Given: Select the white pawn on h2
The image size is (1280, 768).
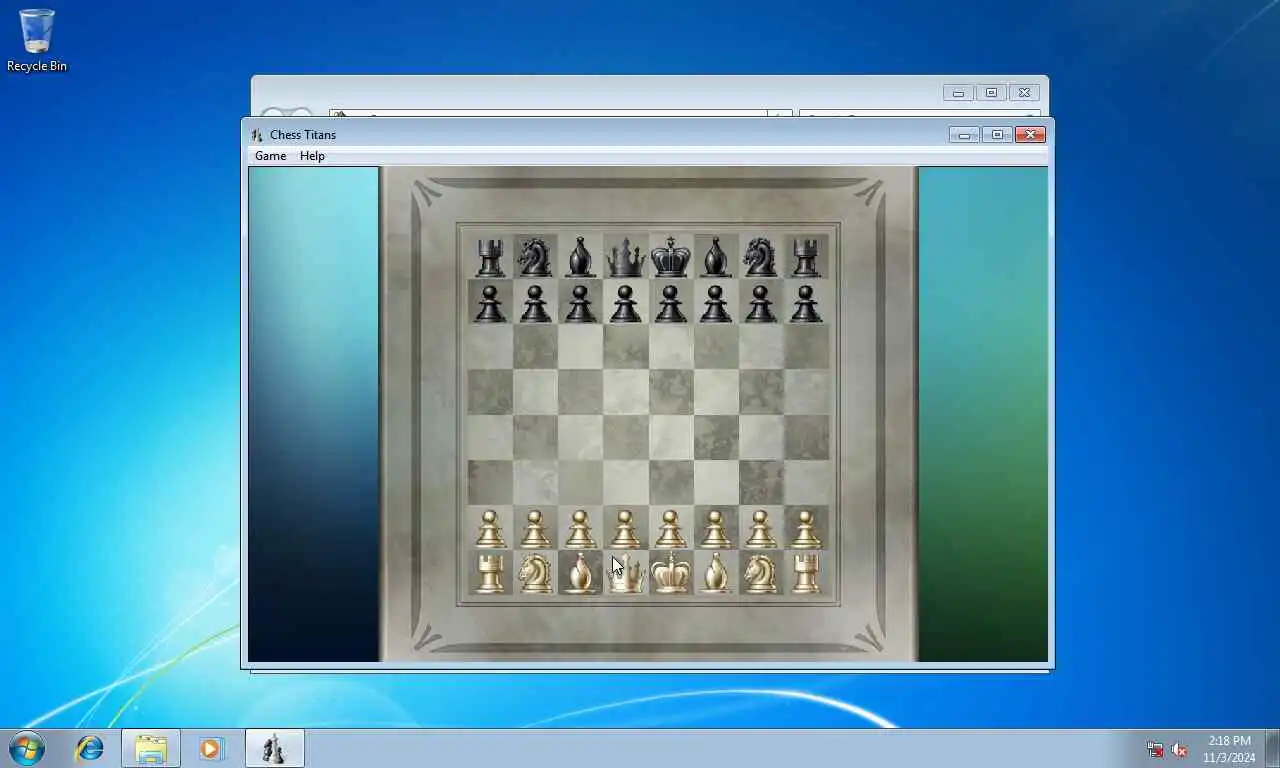Looking at the screenshot, I should [x=806, y=529].
